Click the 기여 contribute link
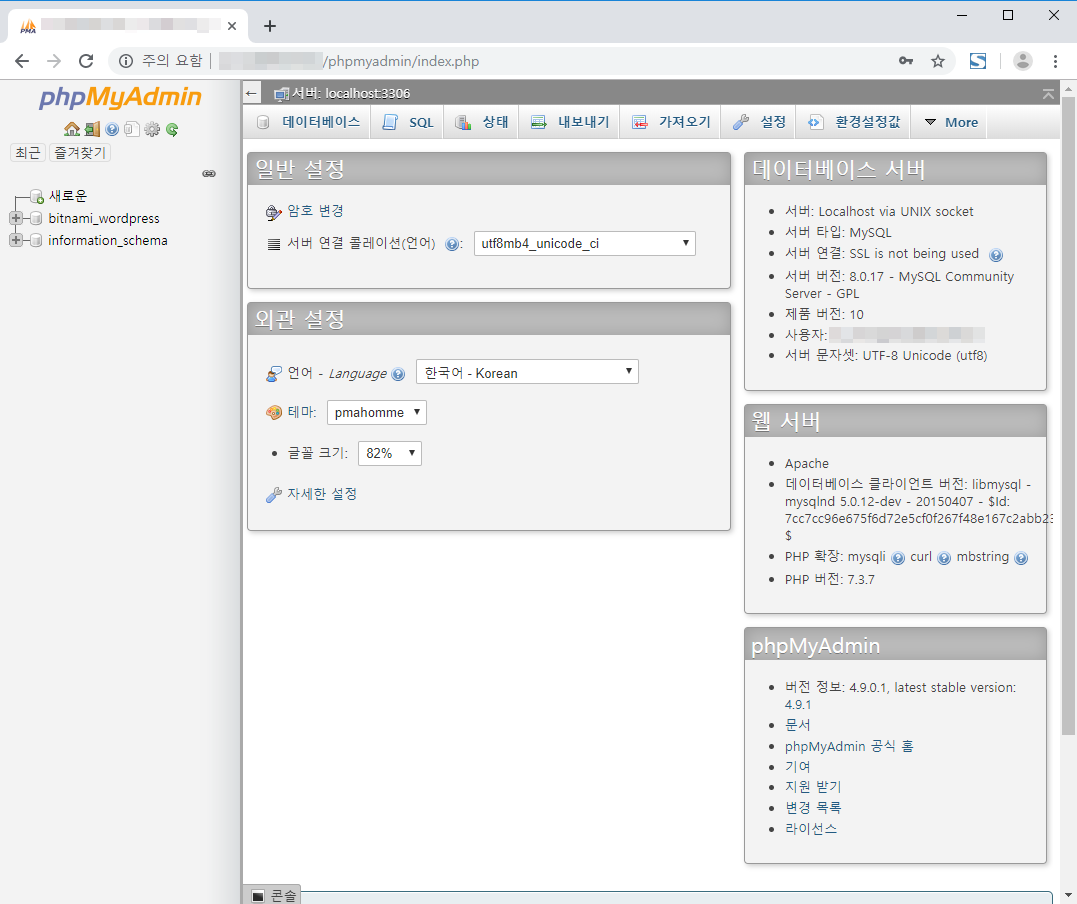1077x904 pixels. [x=798, y=767]
